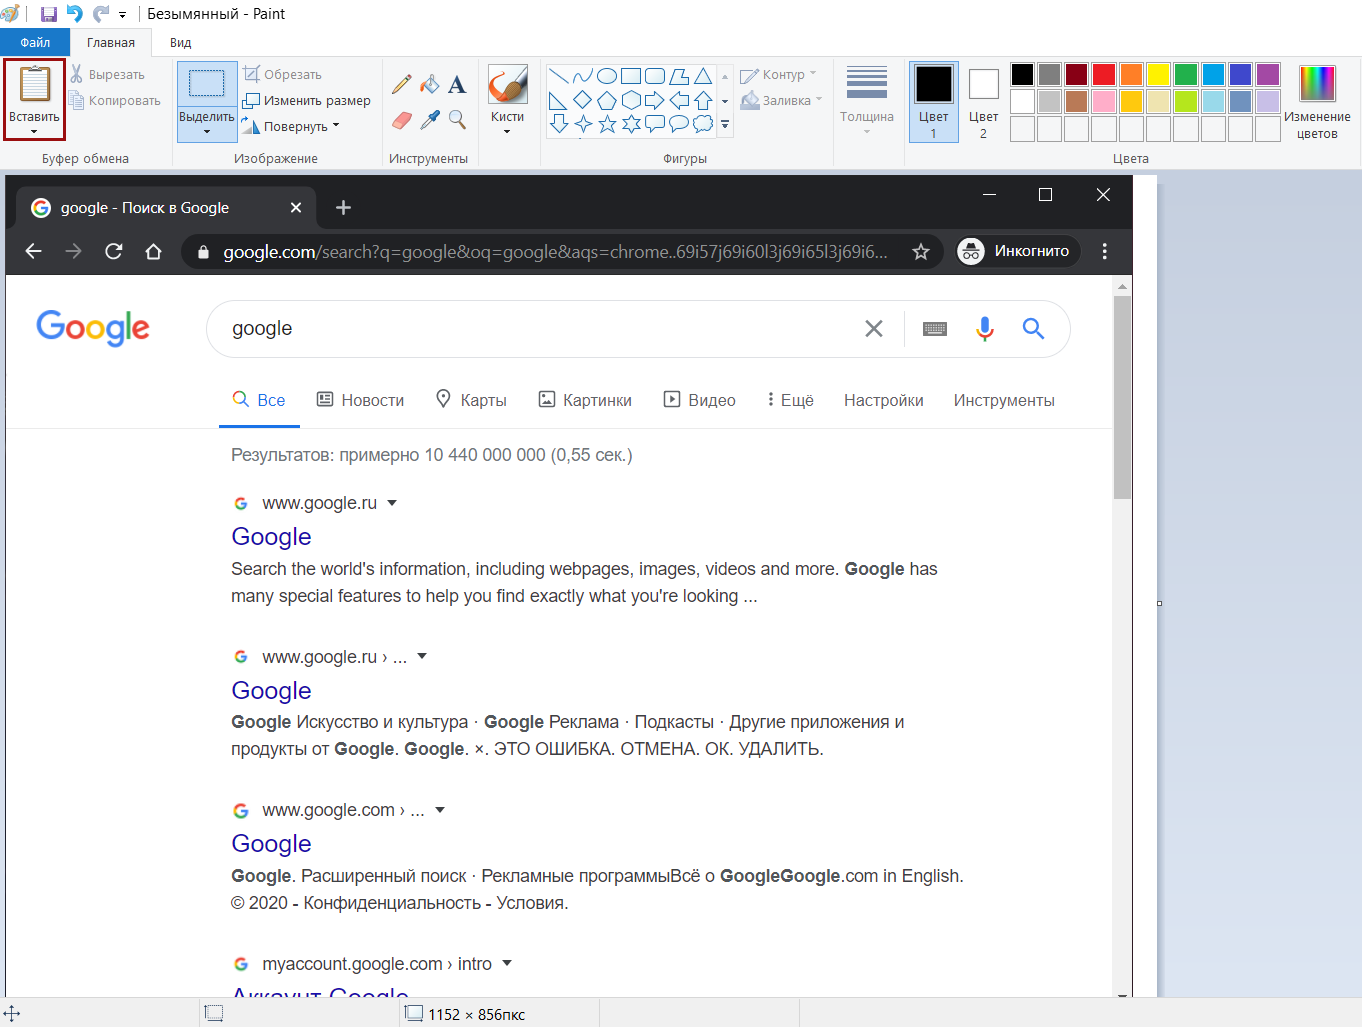
Task: Click the Изменить размер button
Action: (307, 100)
